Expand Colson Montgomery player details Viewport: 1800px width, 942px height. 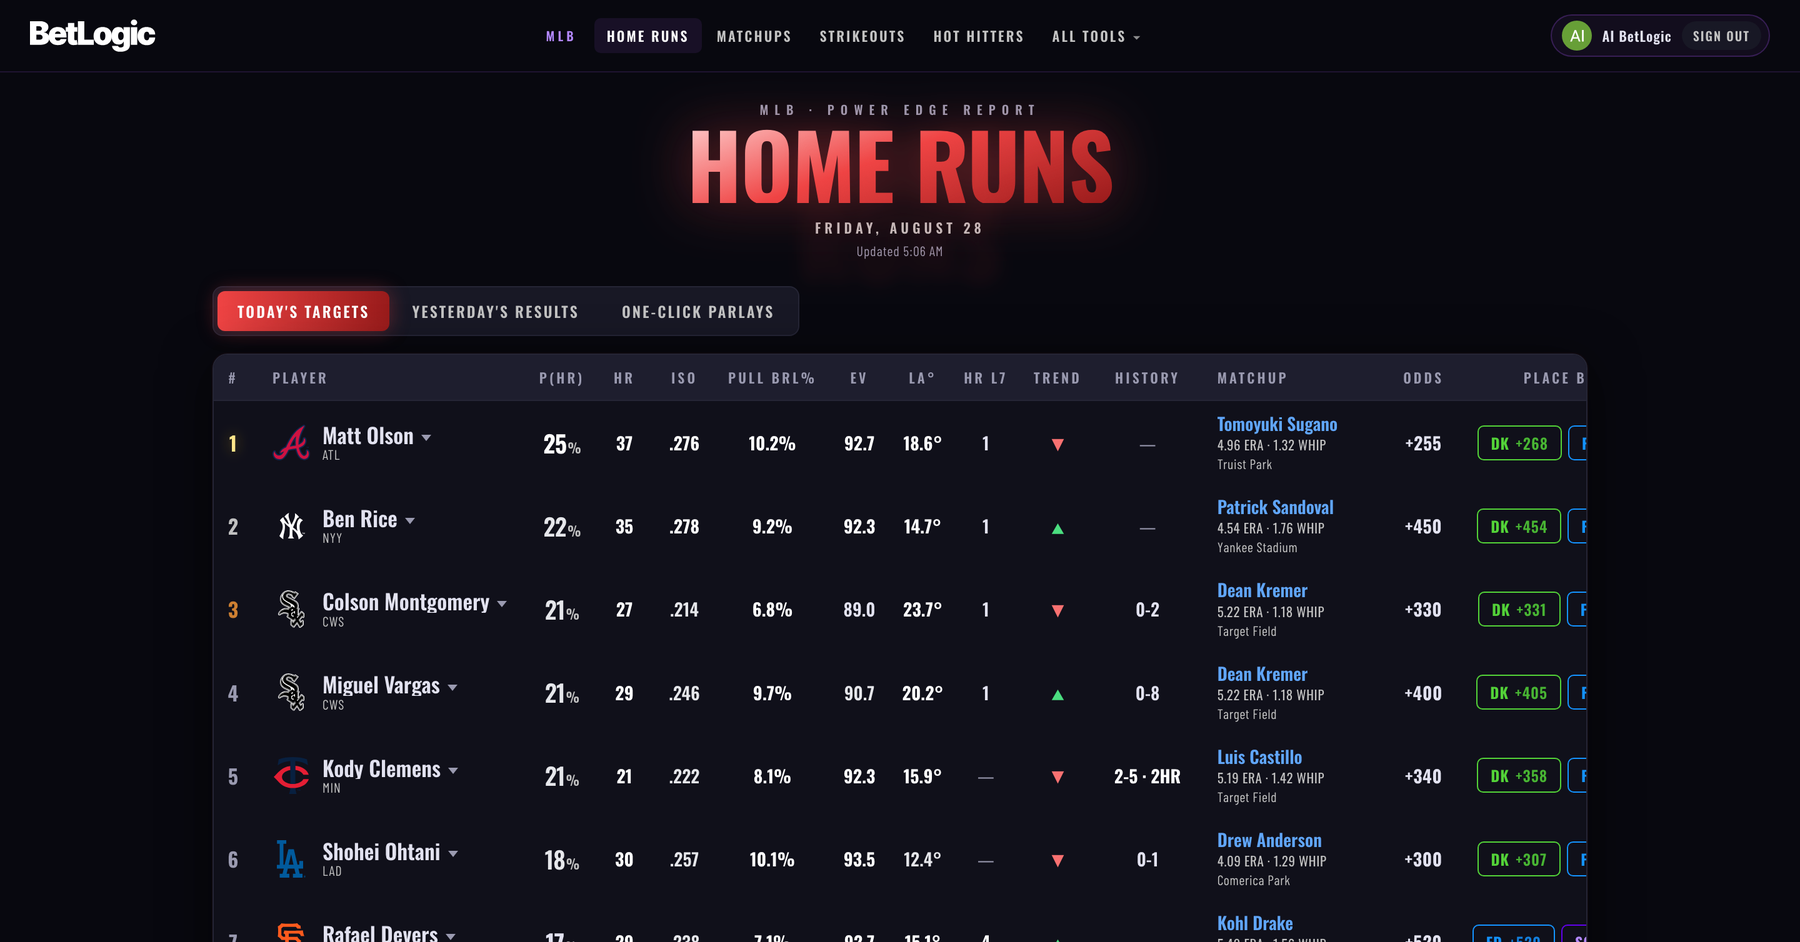click(x=502, y=604)
